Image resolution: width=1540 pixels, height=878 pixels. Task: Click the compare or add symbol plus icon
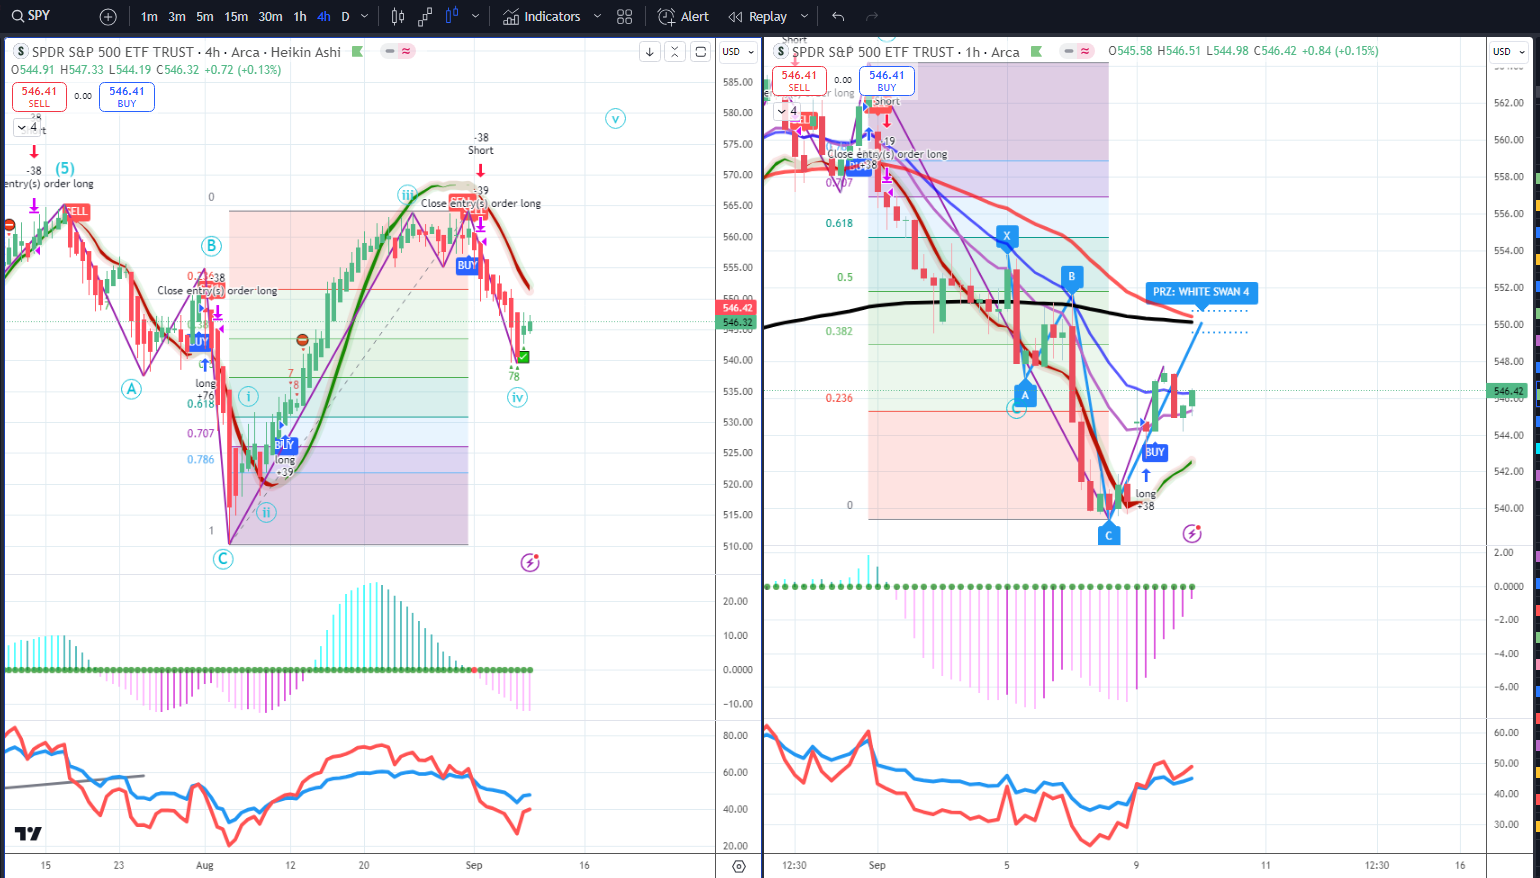pyautogui.click(x=108, y=17)
